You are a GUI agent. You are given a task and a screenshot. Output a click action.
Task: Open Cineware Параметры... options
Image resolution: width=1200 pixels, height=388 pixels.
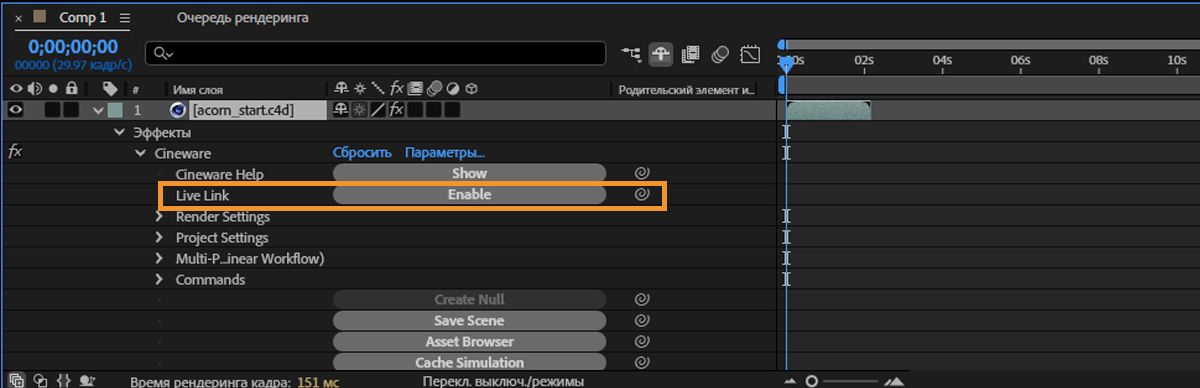(x=445, y=153)
